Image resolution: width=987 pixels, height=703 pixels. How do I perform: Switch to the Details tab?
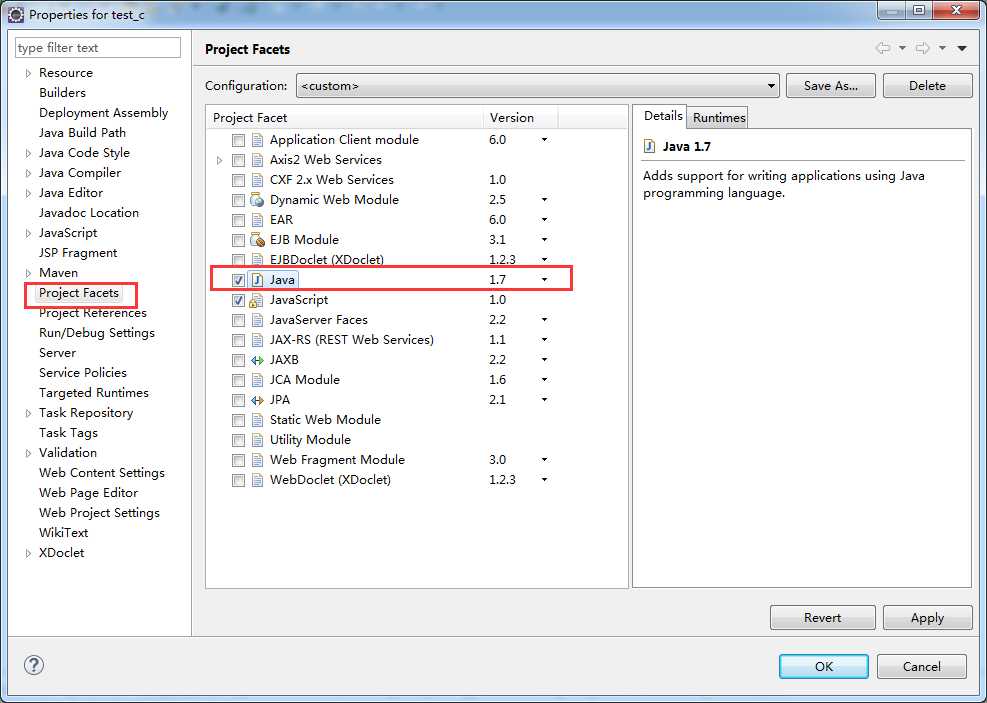[x=663, y=116]
